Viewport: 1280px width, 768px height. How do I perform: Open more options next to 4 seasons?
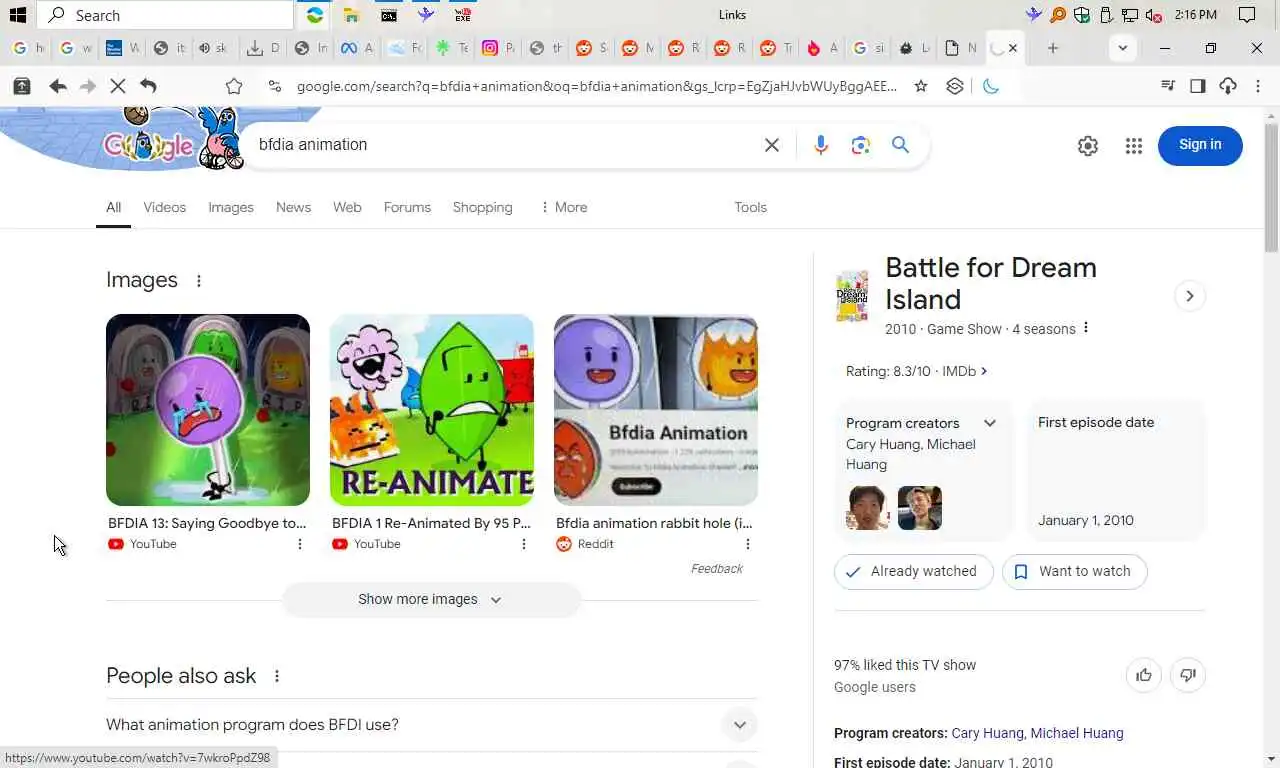(1086, 328)
